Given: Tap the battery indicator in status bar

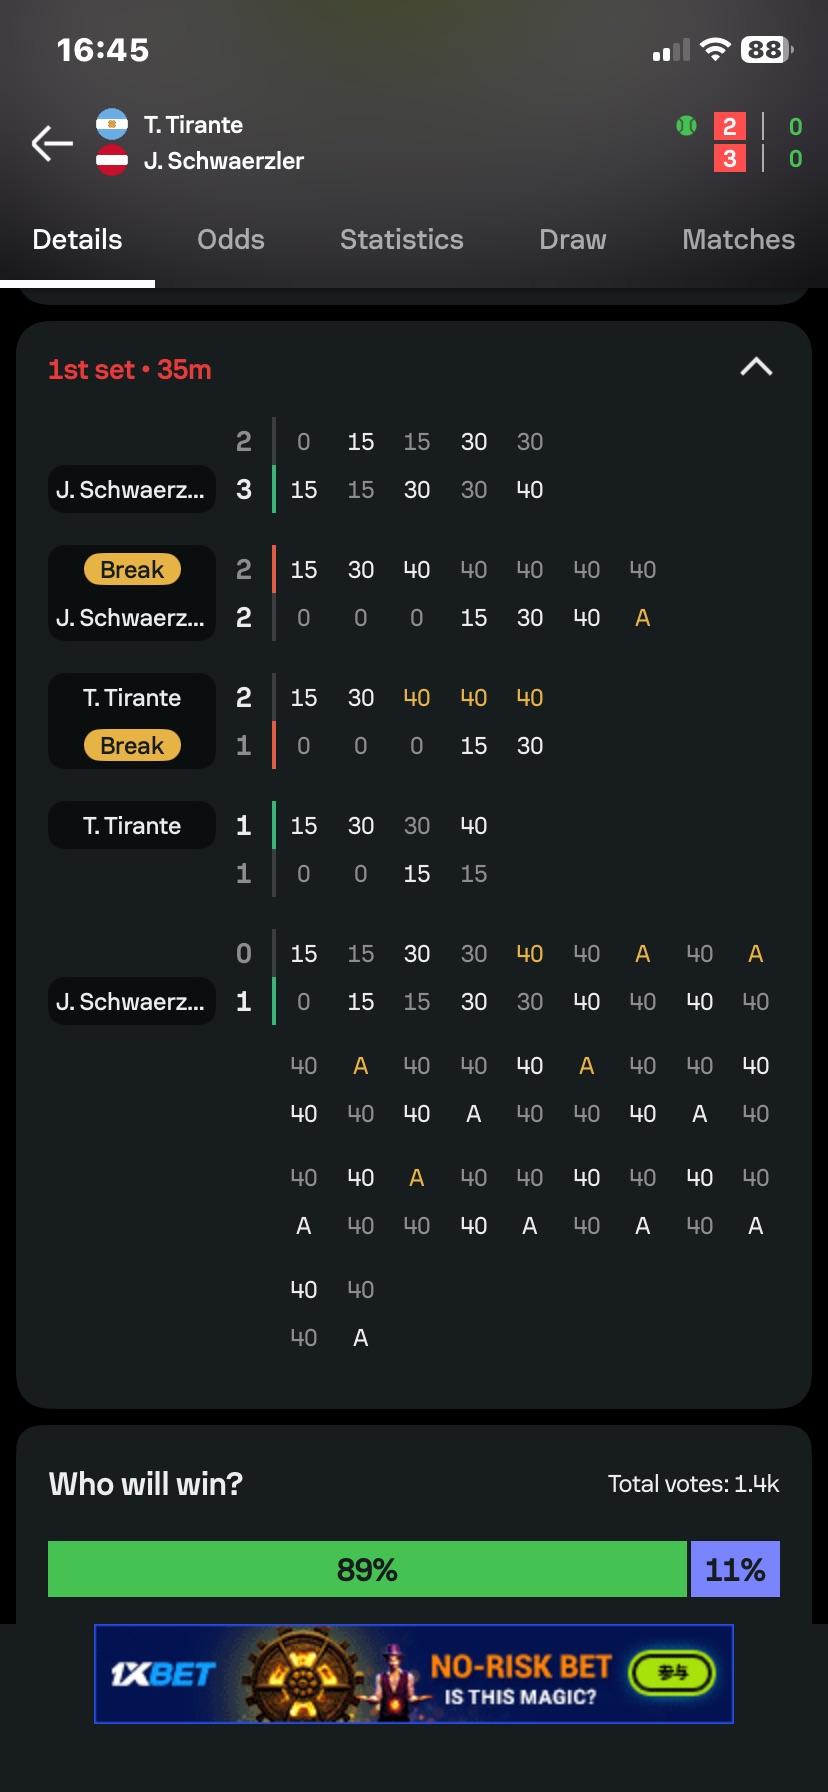Looking at the screenshot, I should point(766,50).
